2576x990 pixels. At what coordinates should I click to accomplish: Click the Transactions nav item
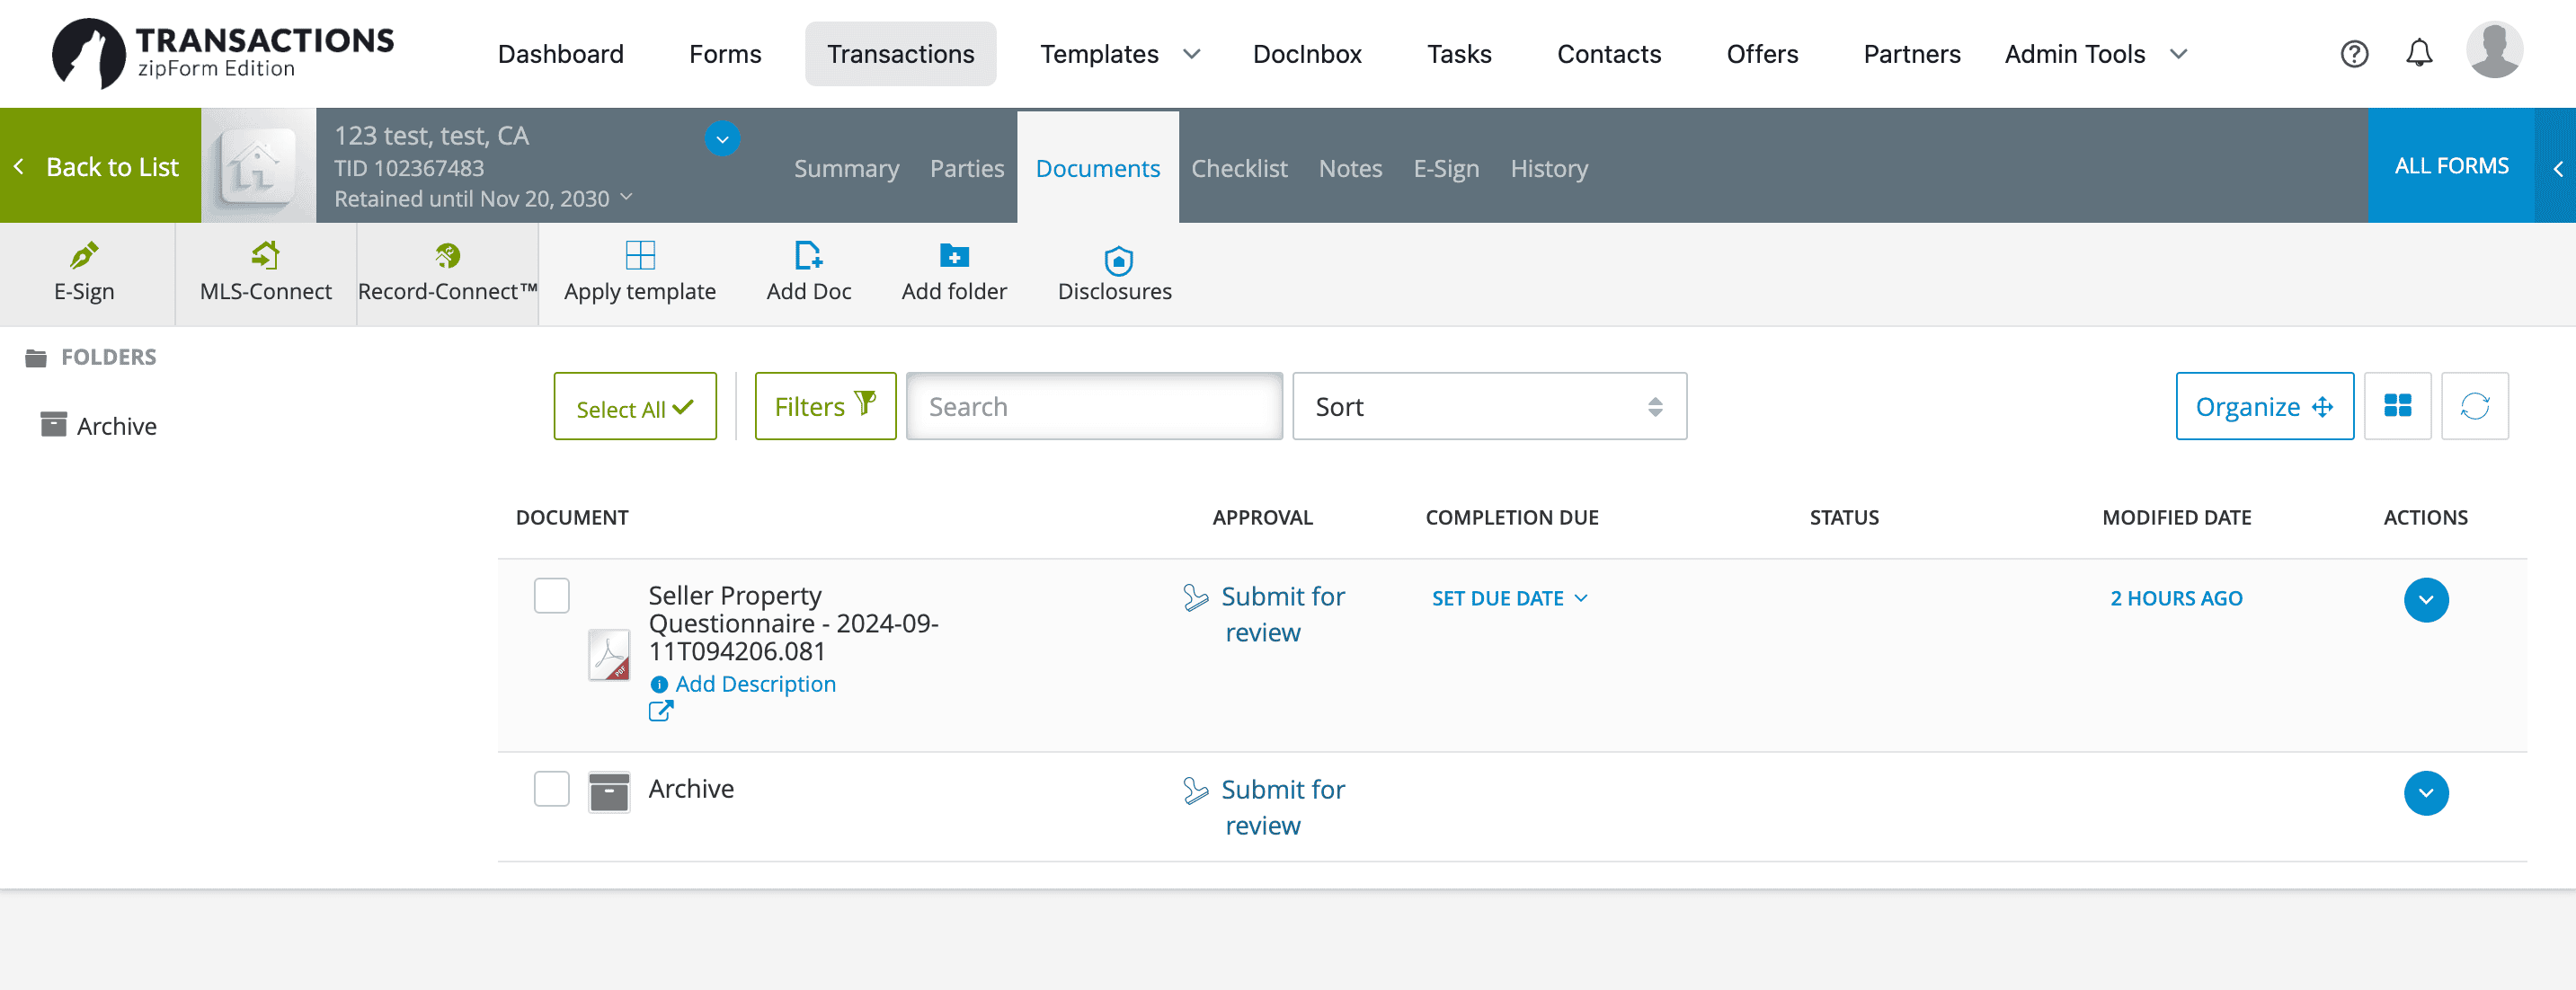(900, 54)
